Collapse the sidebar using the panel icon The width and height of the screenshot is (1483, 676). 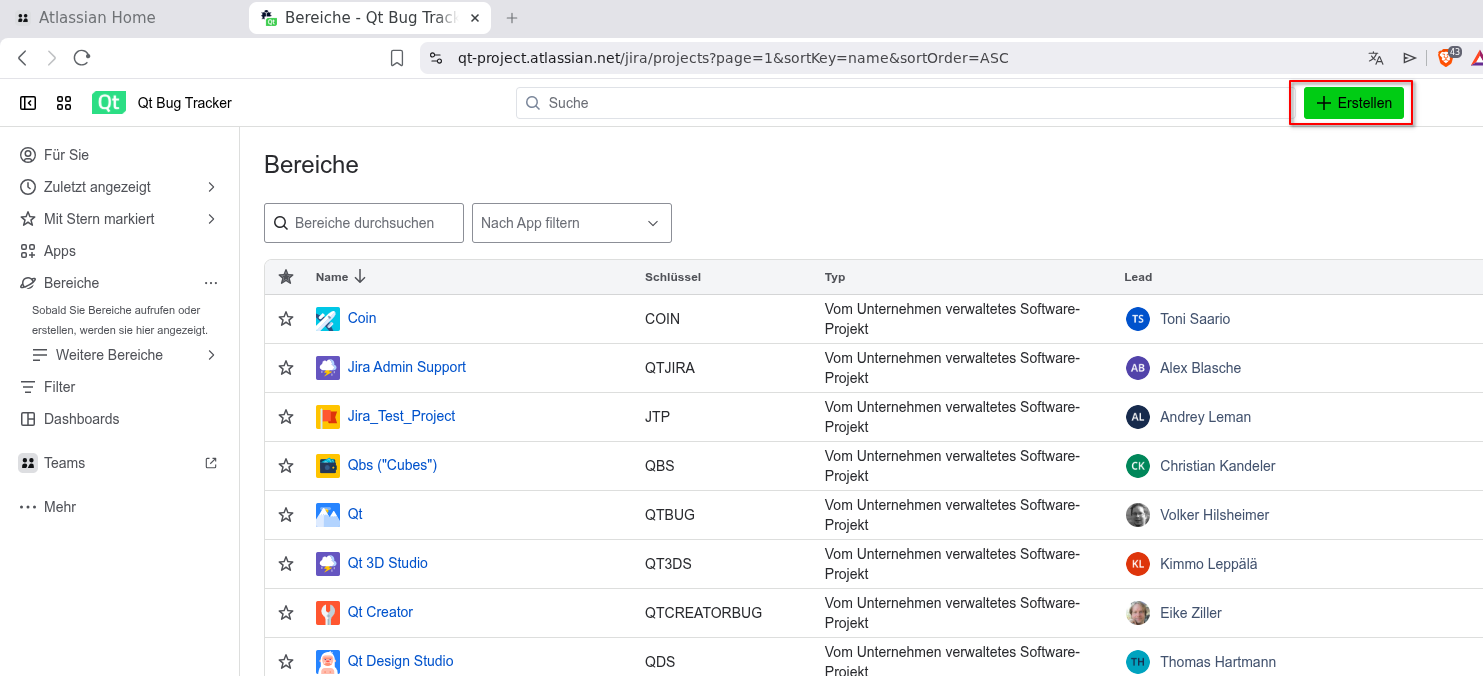pyautogui.click(x=28, y=103)
